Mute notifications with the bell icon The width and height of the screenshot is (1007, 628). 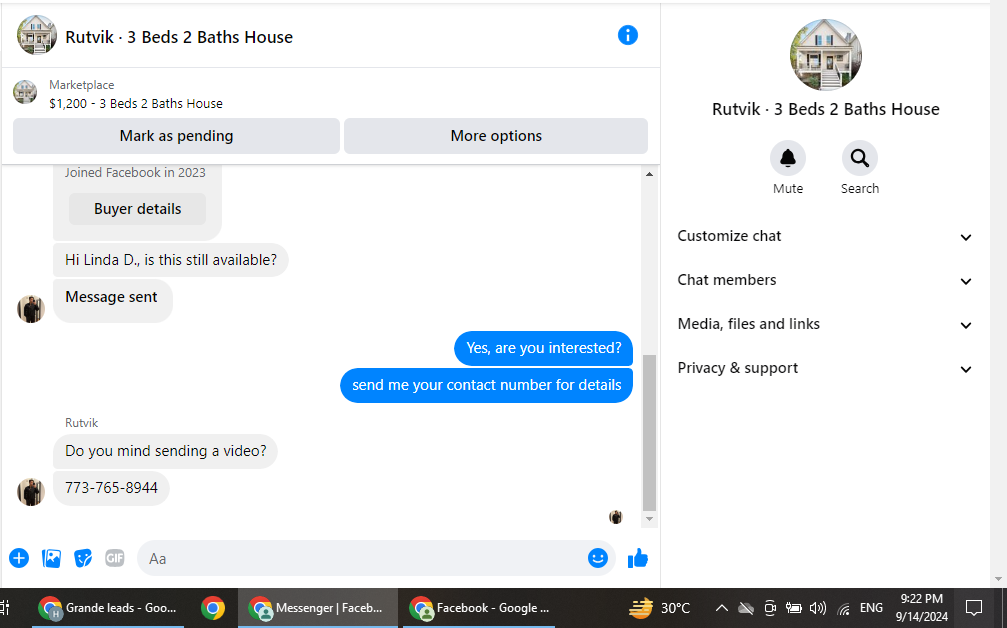(787, 158)
